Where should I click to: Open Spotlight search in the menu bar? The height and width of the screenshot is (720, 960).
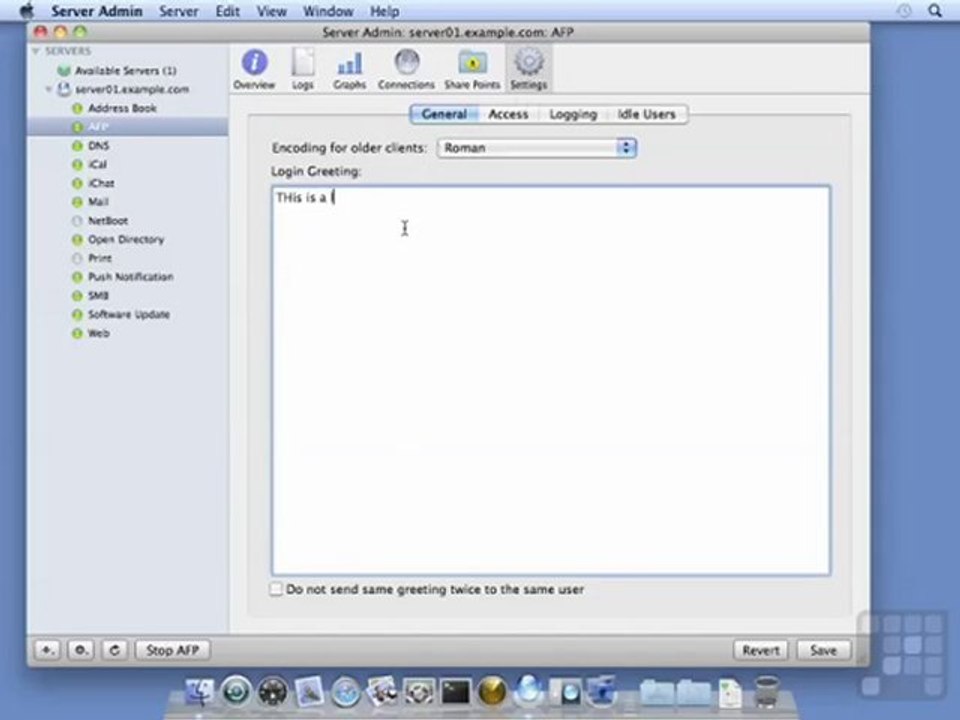[935, 10]
